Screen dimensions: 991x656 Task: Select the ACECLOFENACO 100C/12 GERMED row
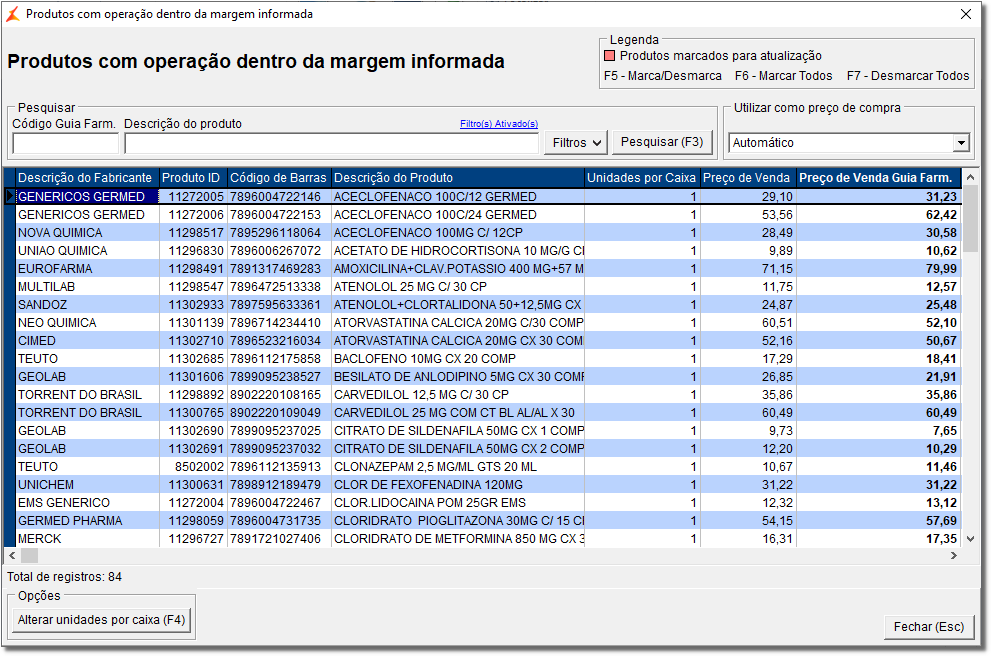coord(489,197)
